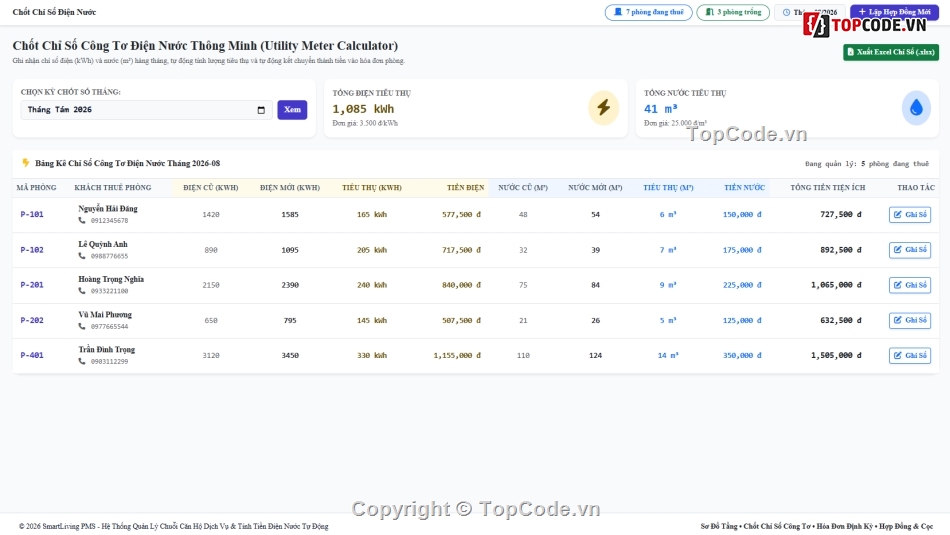Image resolution: width=950 pixels, height=535 pixels.
Task: Click the water drop icon
Action: click(x=916, y=108)
